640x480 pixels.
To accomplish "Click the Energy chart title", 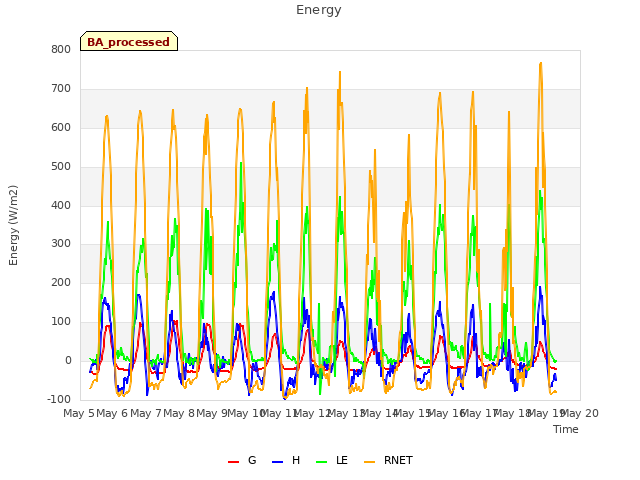I will tap(319, 10).
